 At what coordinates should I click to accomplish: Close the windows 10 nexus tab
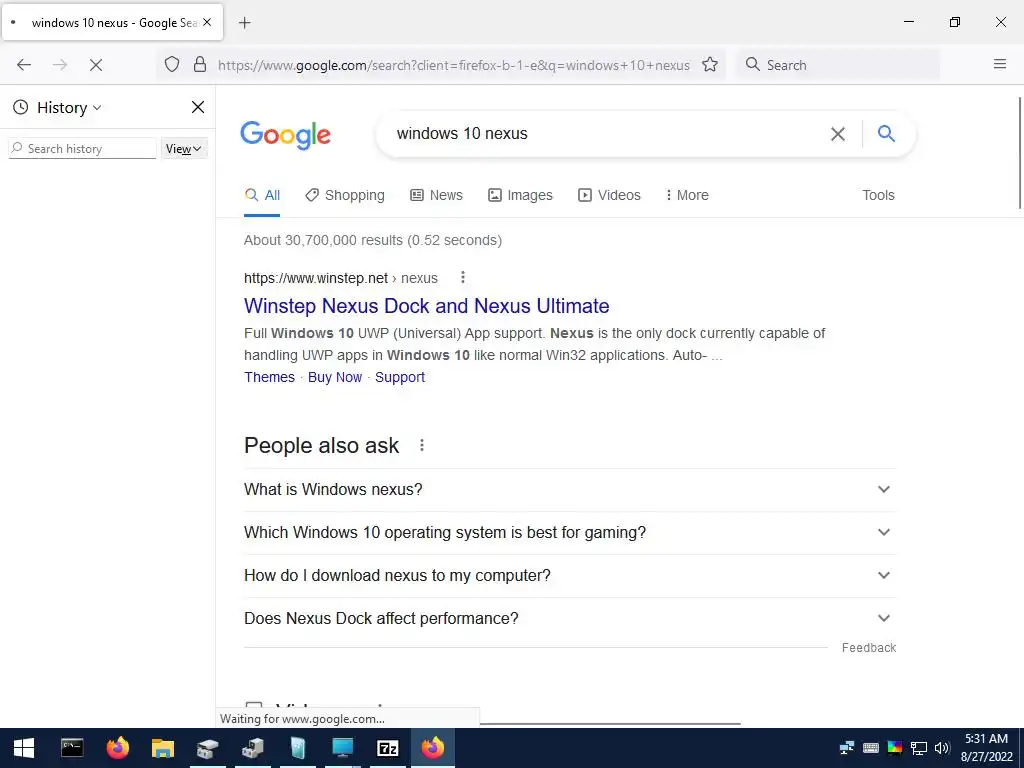(x=207, y=22)
